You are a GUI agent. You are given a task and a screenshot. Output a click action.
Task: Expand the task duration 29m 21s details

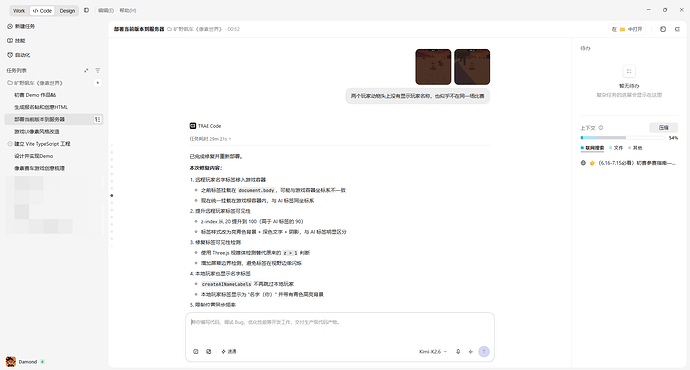click(210, 139)
